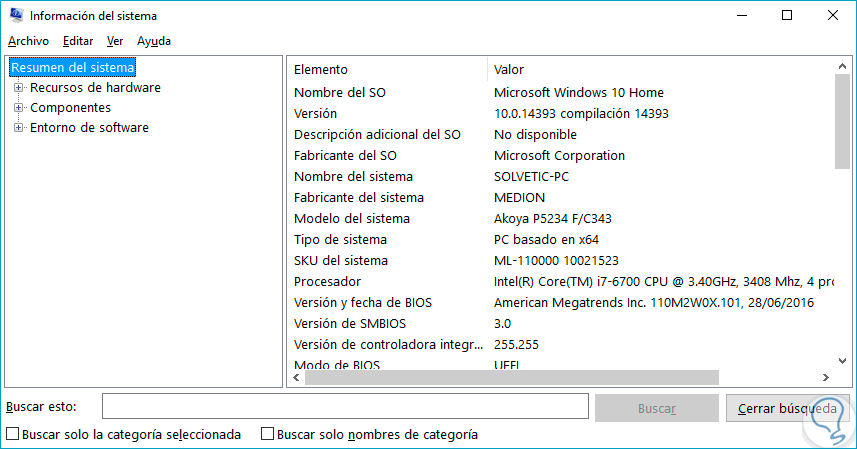857x449 pixels.
Task: Enable Buscar solo la categoría seleccionada checkbox
Action: tap(12, 435)
